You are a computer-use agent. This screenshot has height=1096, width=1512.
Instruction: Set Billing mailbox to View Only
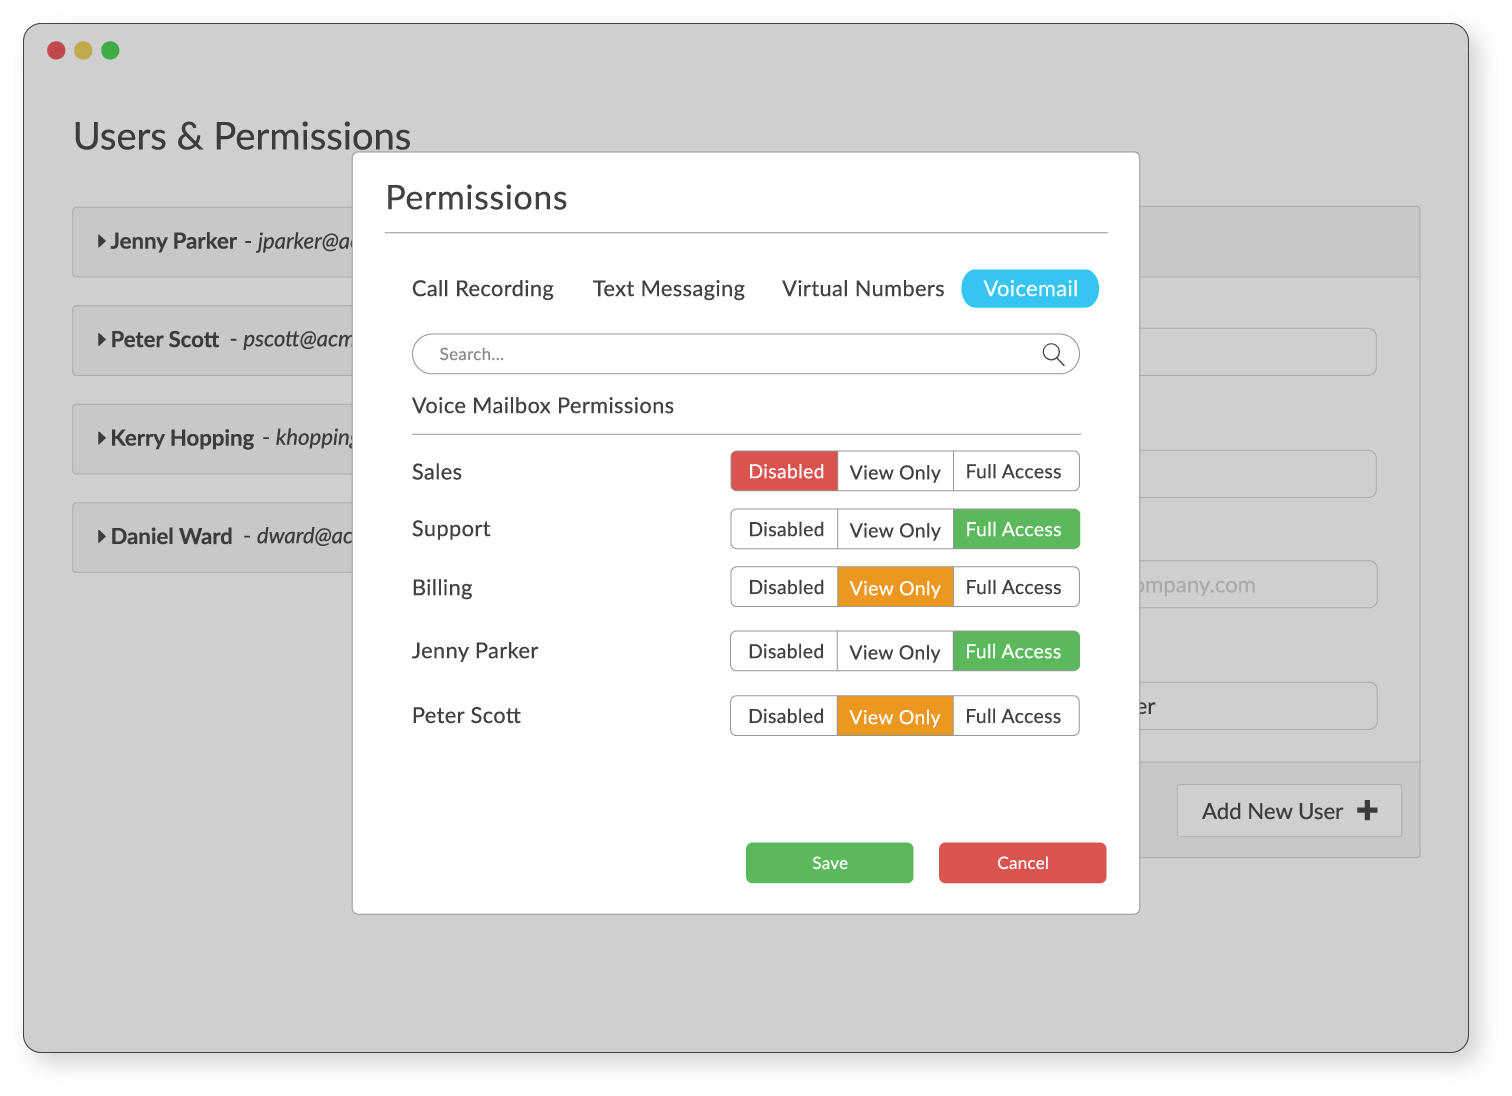[895, 587]
